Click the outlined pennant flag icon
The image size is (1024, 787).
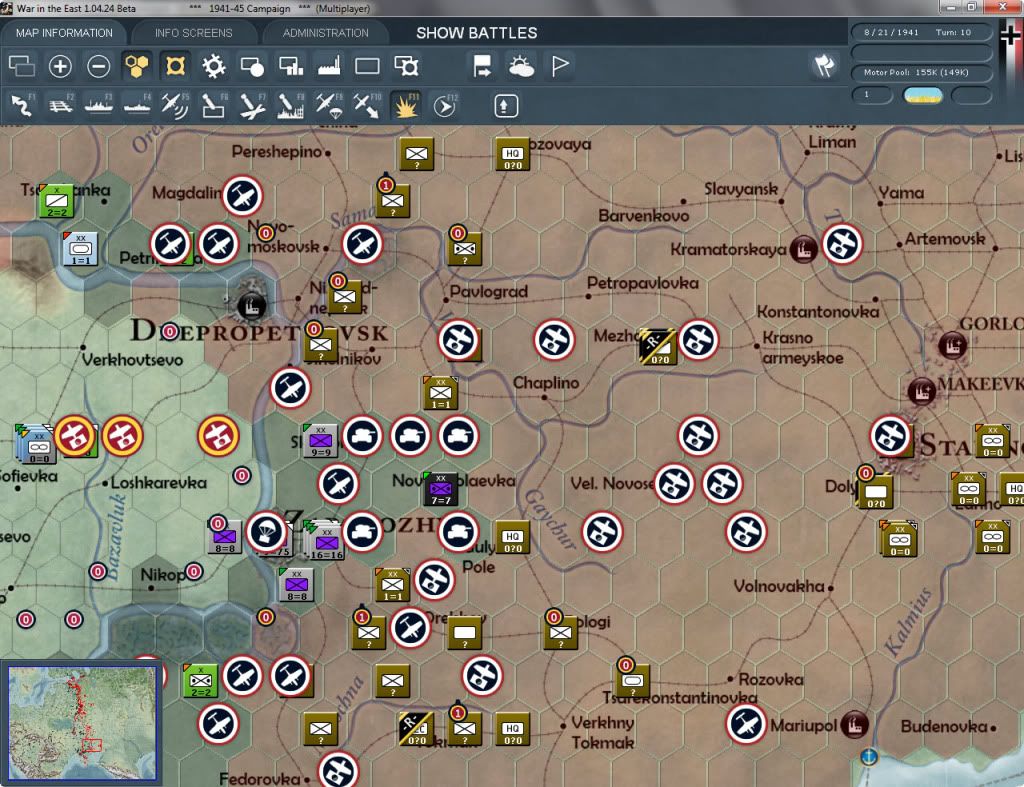click(x=560, y=66)
